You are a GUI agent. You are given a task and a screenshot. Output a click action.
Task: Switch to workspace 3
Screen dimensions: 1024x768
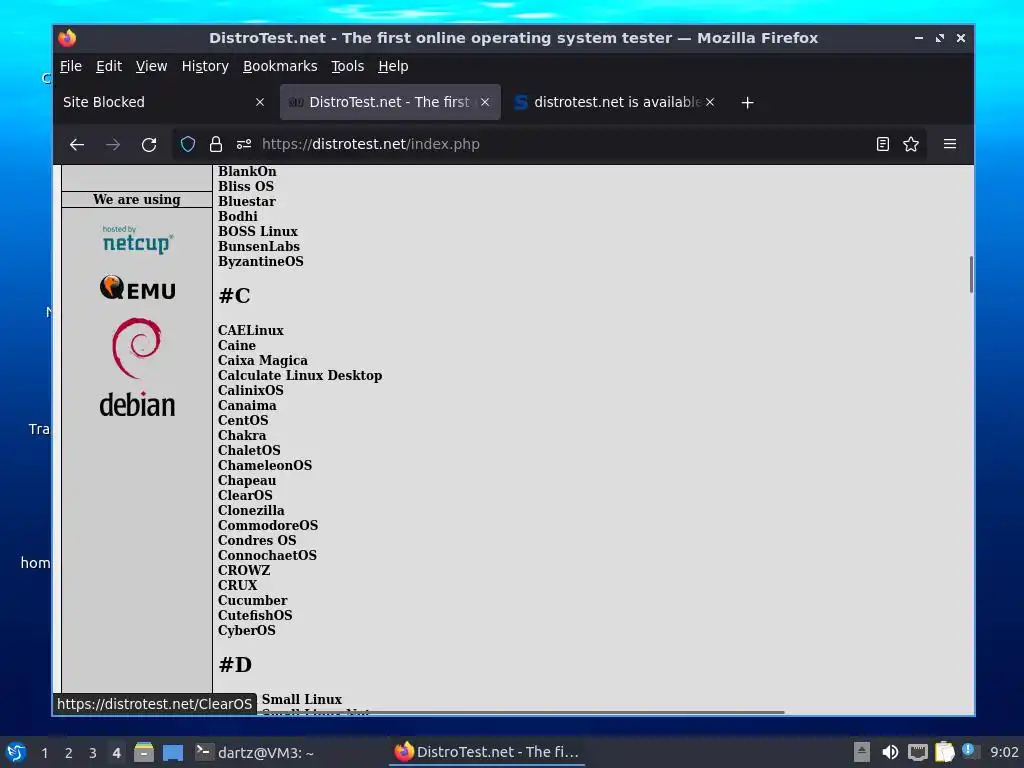(93, 753)
